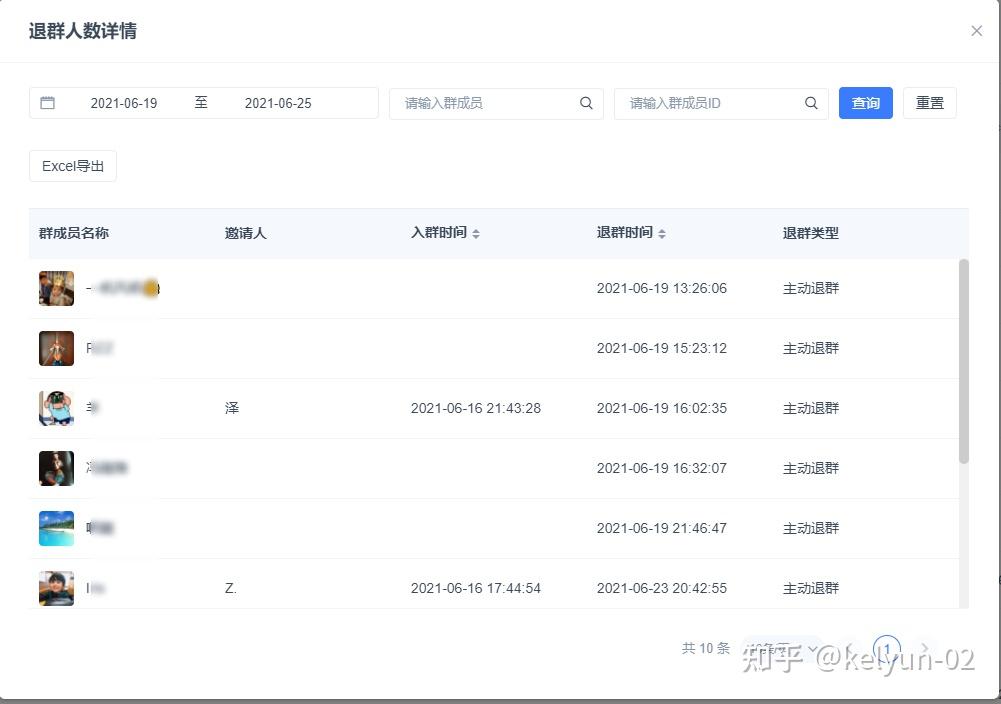
Task: Sort by 入群时间 column arrows
Action: click(476, 233)
